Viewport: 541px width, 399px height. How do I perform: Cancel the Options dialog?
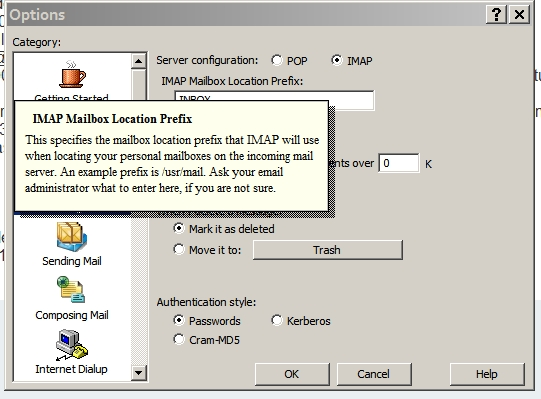click(x=374, y=374)
